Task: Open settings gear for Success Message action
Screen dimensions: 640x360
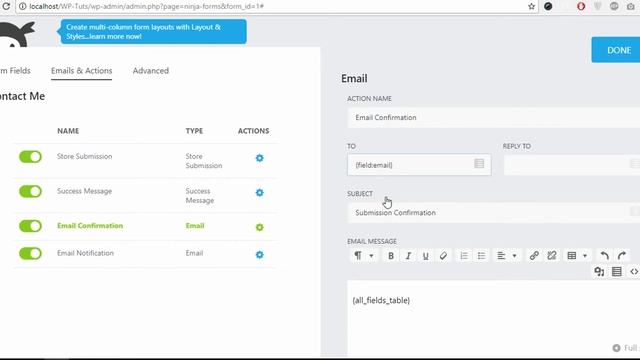Action: 260,193
